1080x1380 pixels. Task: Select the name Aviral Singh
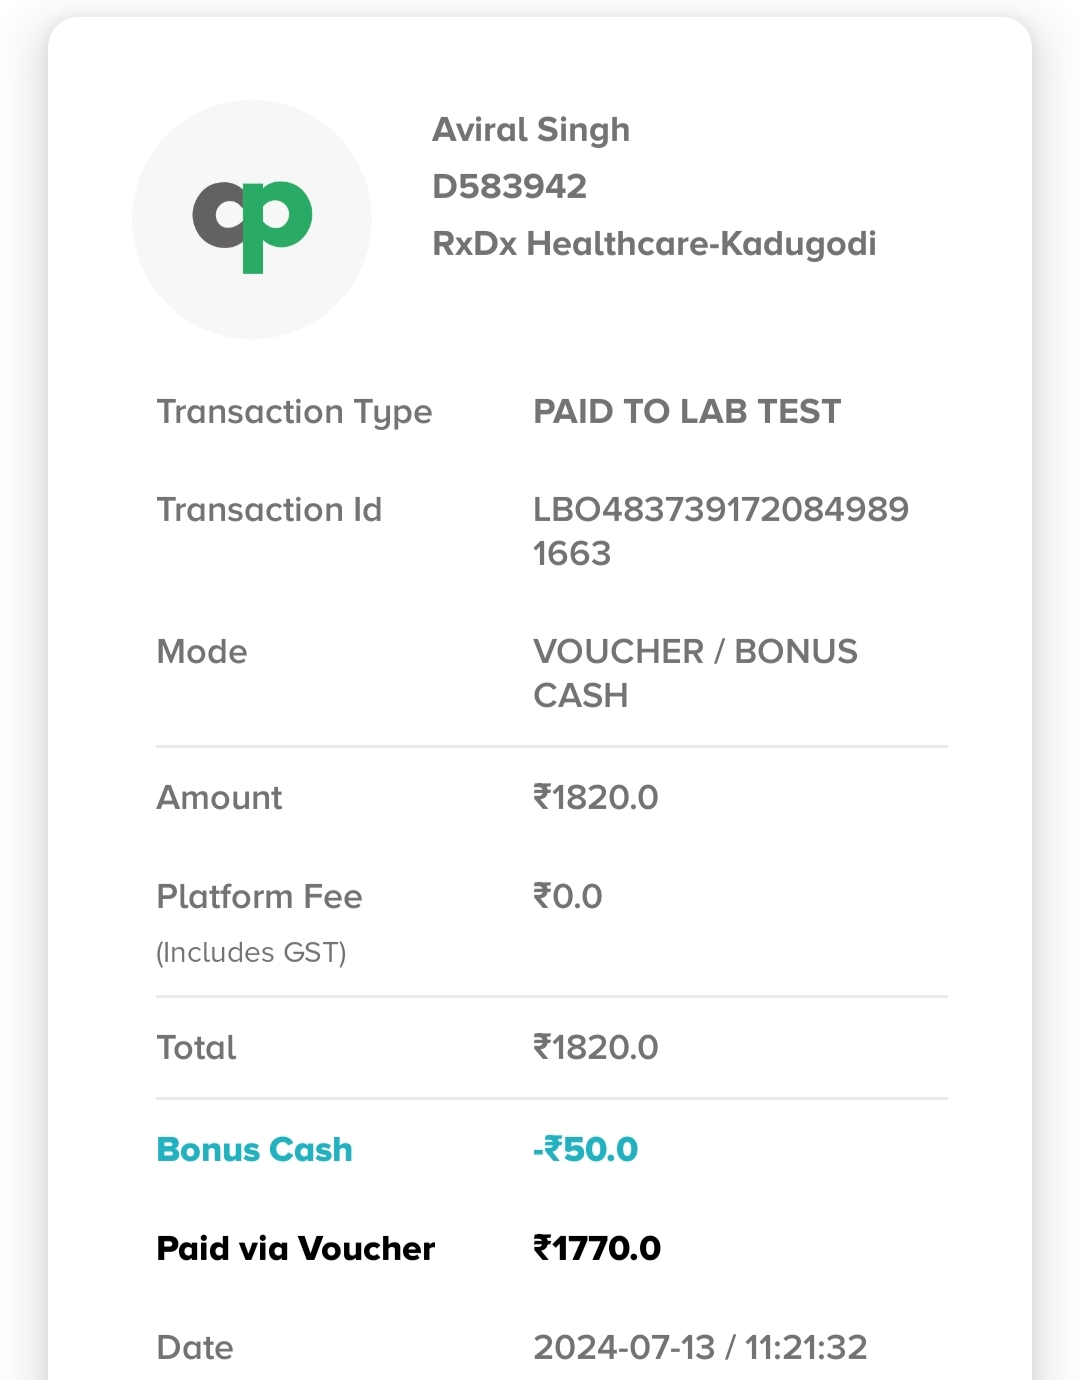pos(531,130)
